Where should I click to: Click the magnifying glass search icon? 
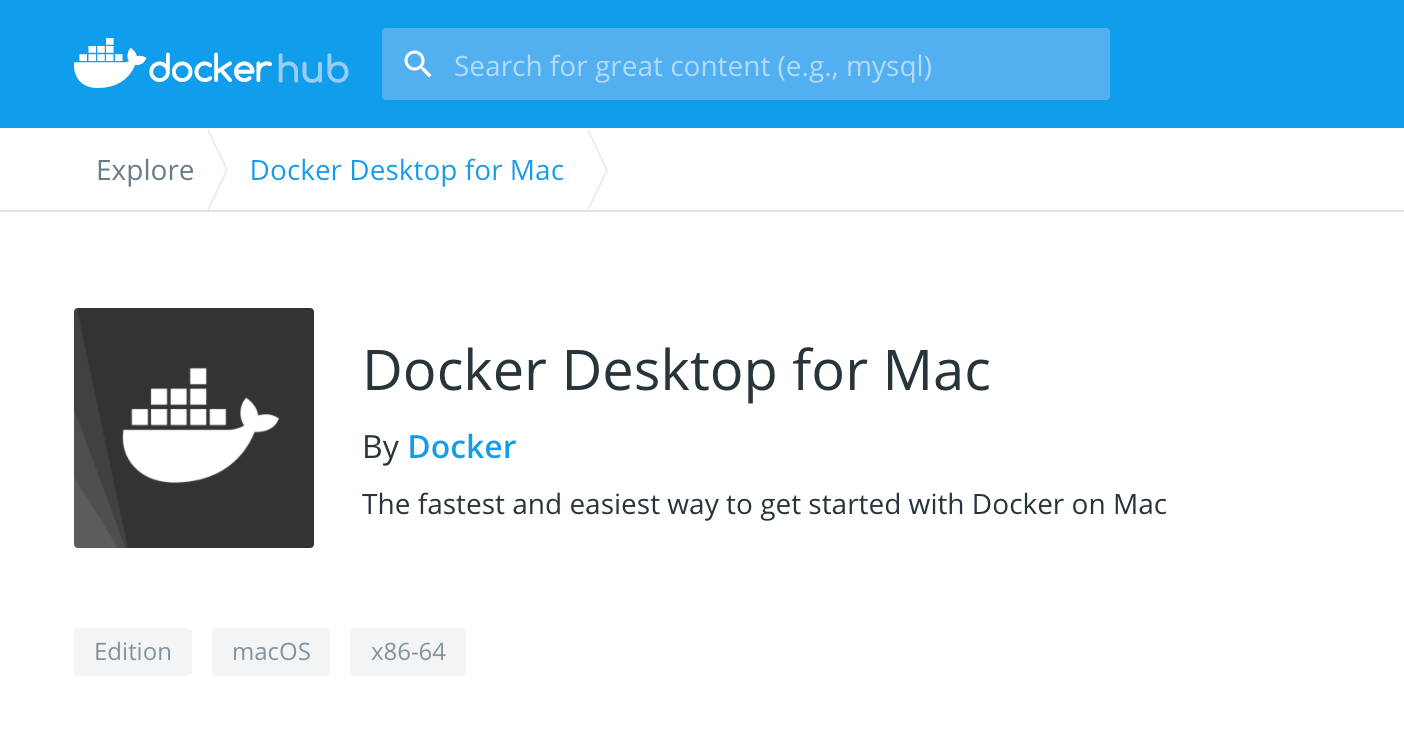[x=418, y=65]
